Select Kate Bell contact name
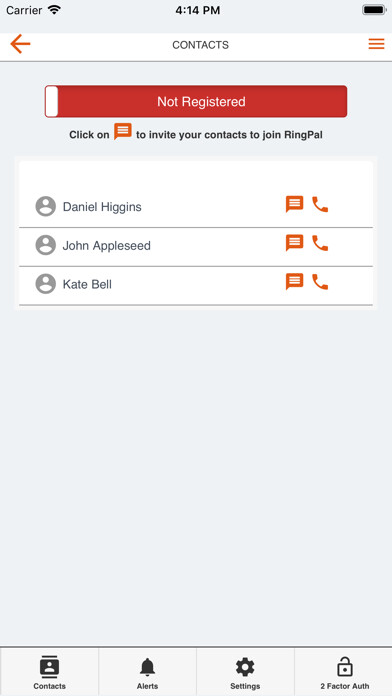The image size is (392, 696). [x=87, y=284]
